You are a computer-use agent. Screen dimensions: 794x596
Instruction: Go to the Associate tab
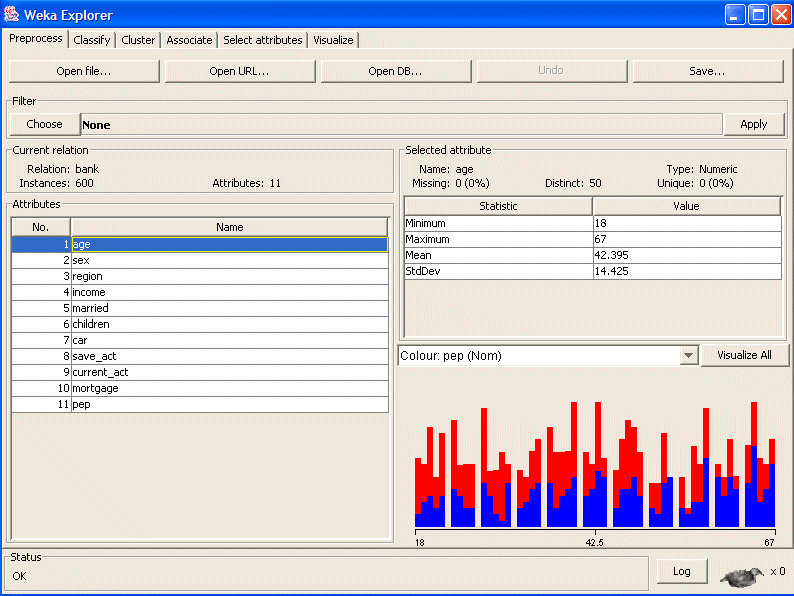189,40
